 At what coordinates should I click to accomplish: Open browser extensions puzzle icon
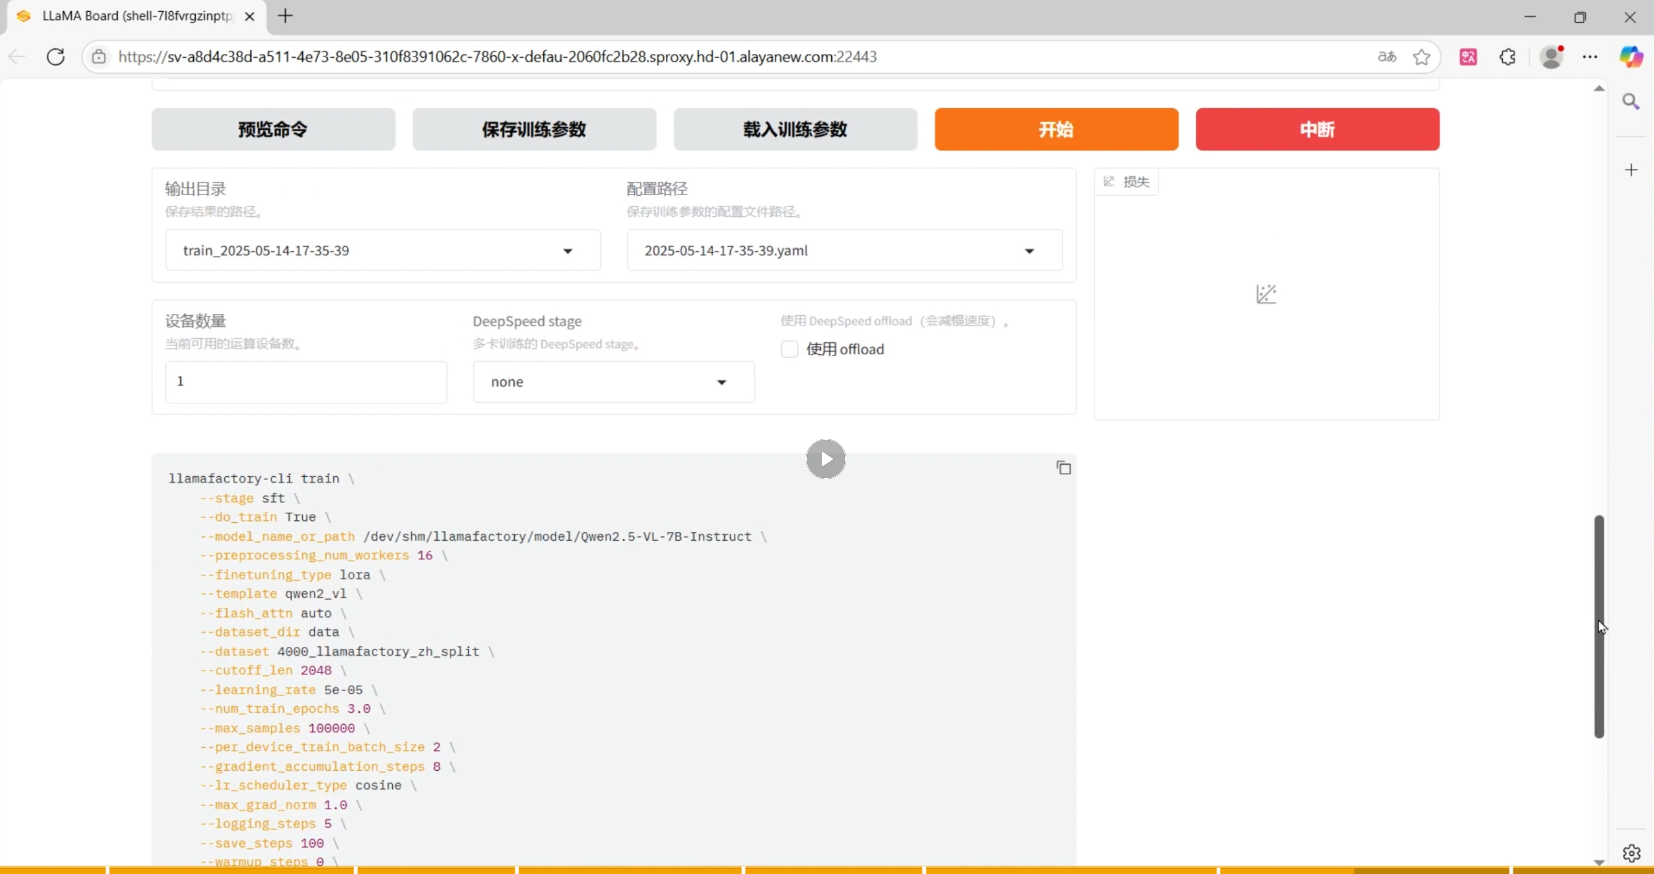click(x=1508, y=57)
